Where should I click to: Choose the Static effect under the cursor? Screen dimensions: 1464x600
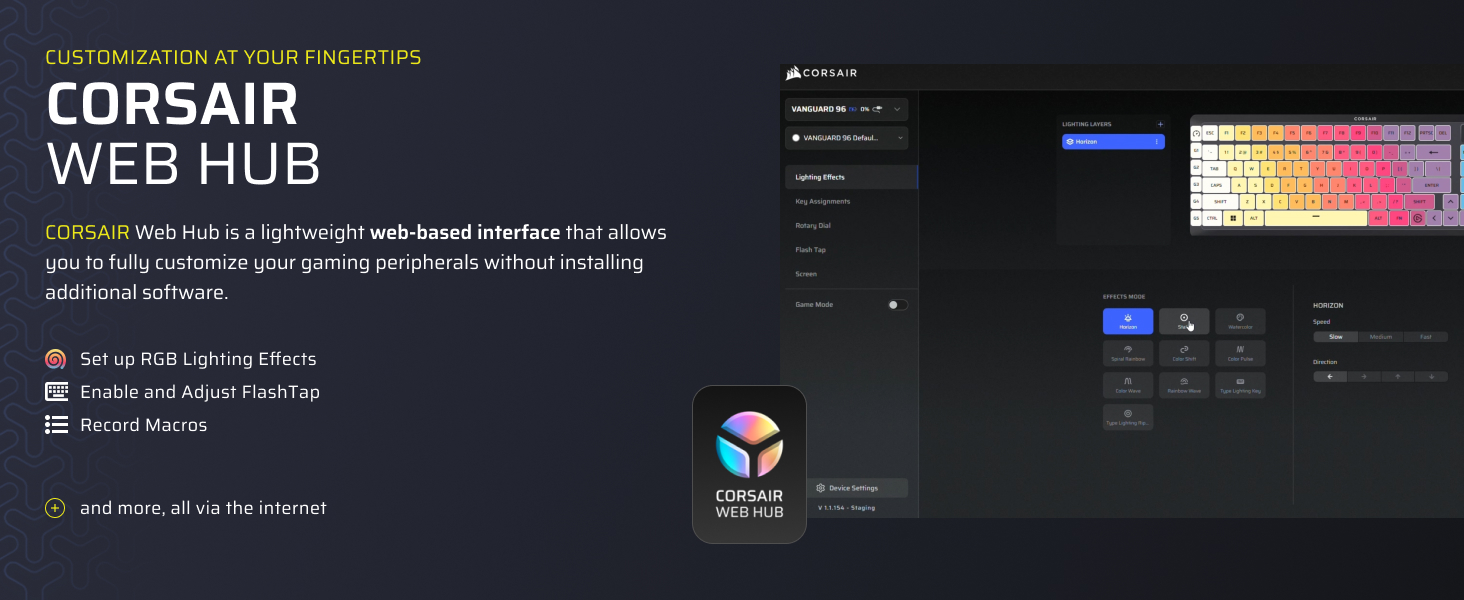pyautogui.click(x=1184, y=321)
